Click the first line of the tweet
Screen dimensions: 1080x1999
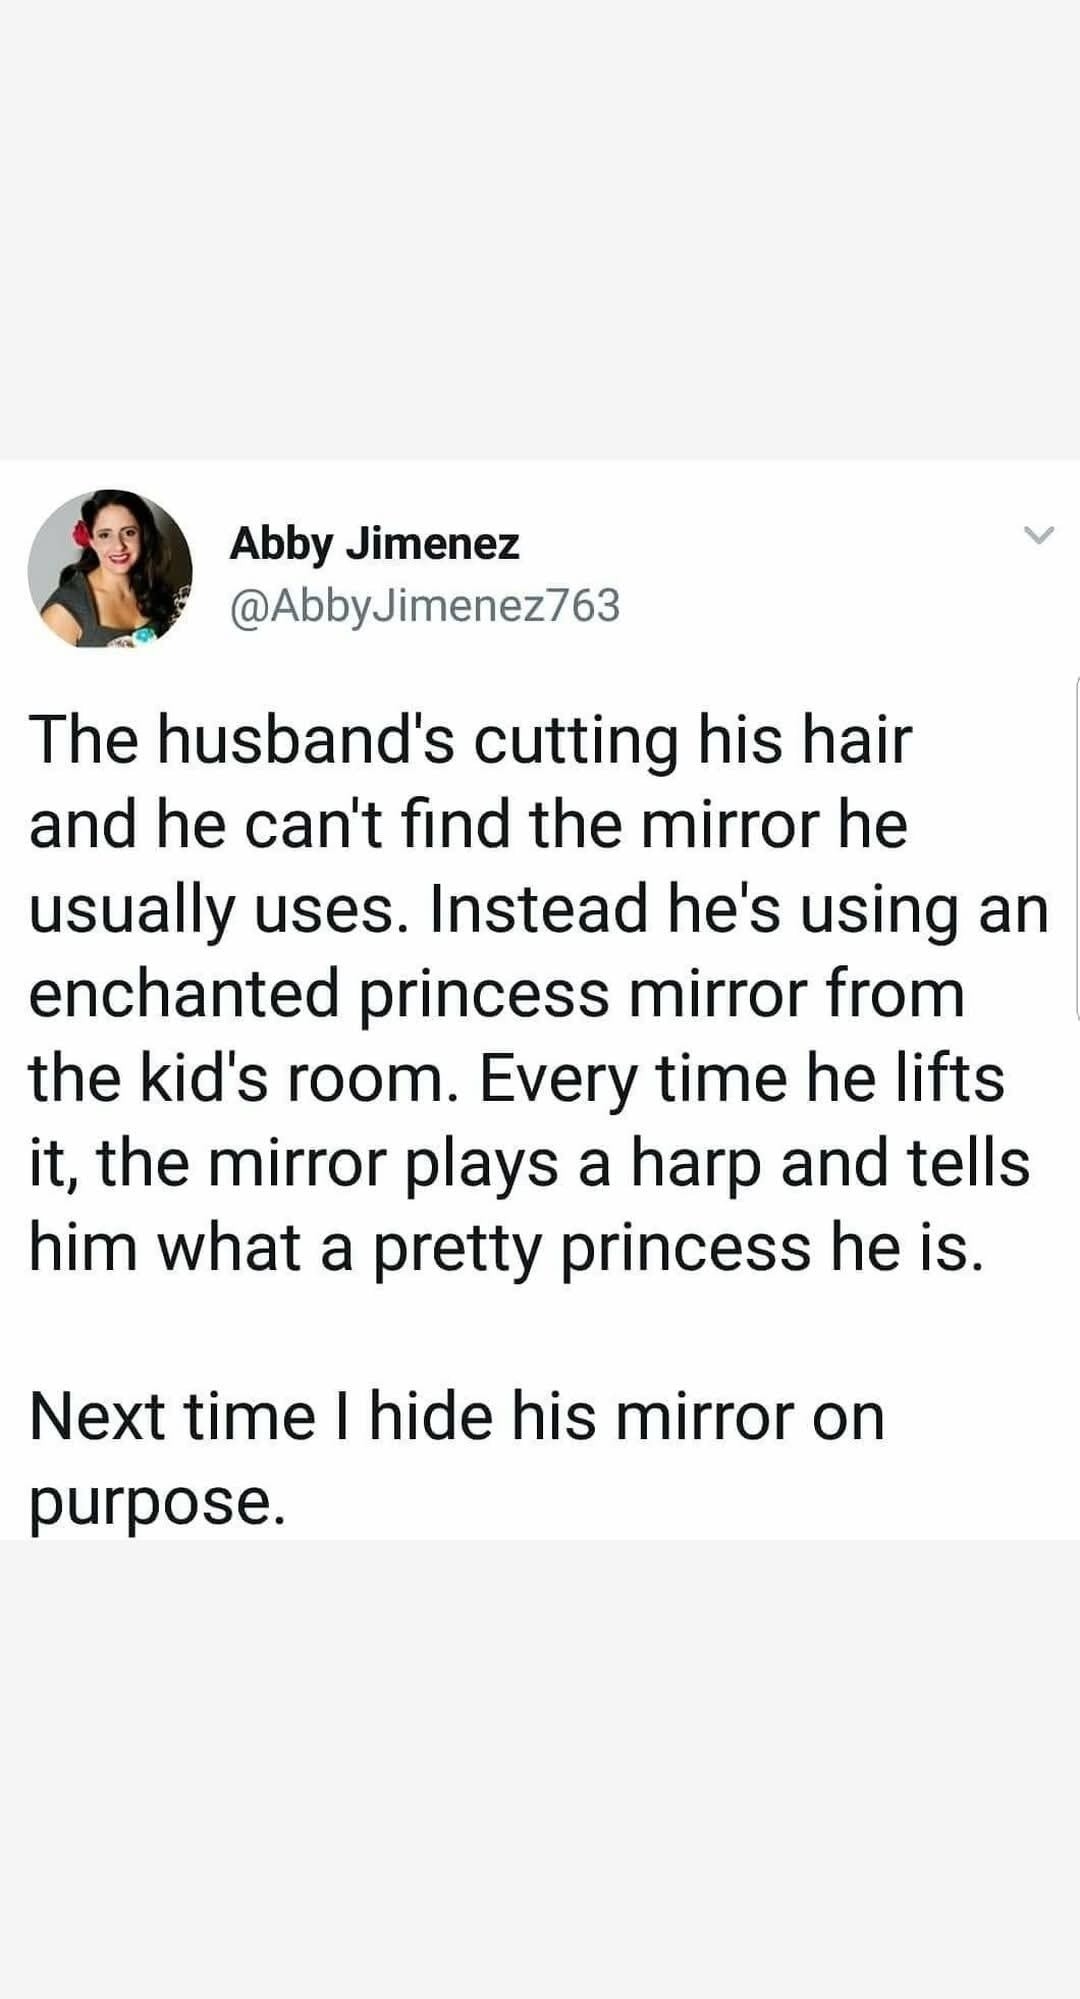[x=470, y=740]
